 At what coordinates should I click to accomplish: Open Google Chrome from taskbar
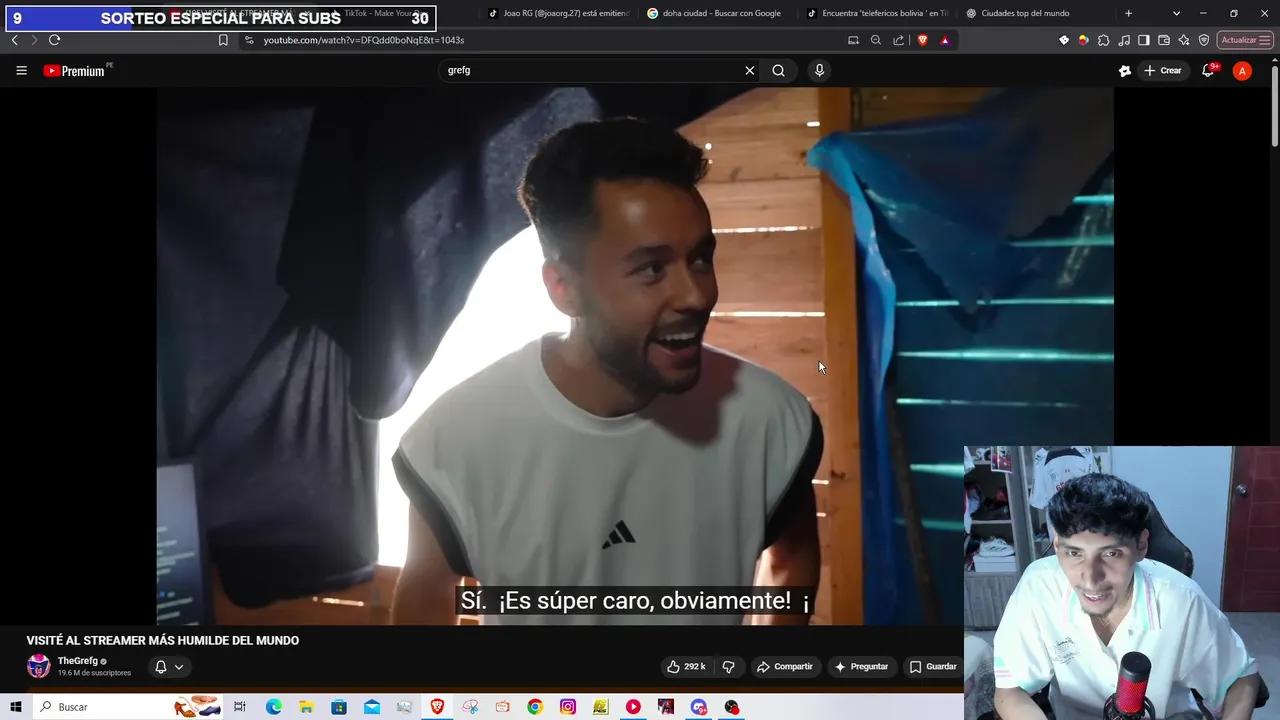point(535,707)
